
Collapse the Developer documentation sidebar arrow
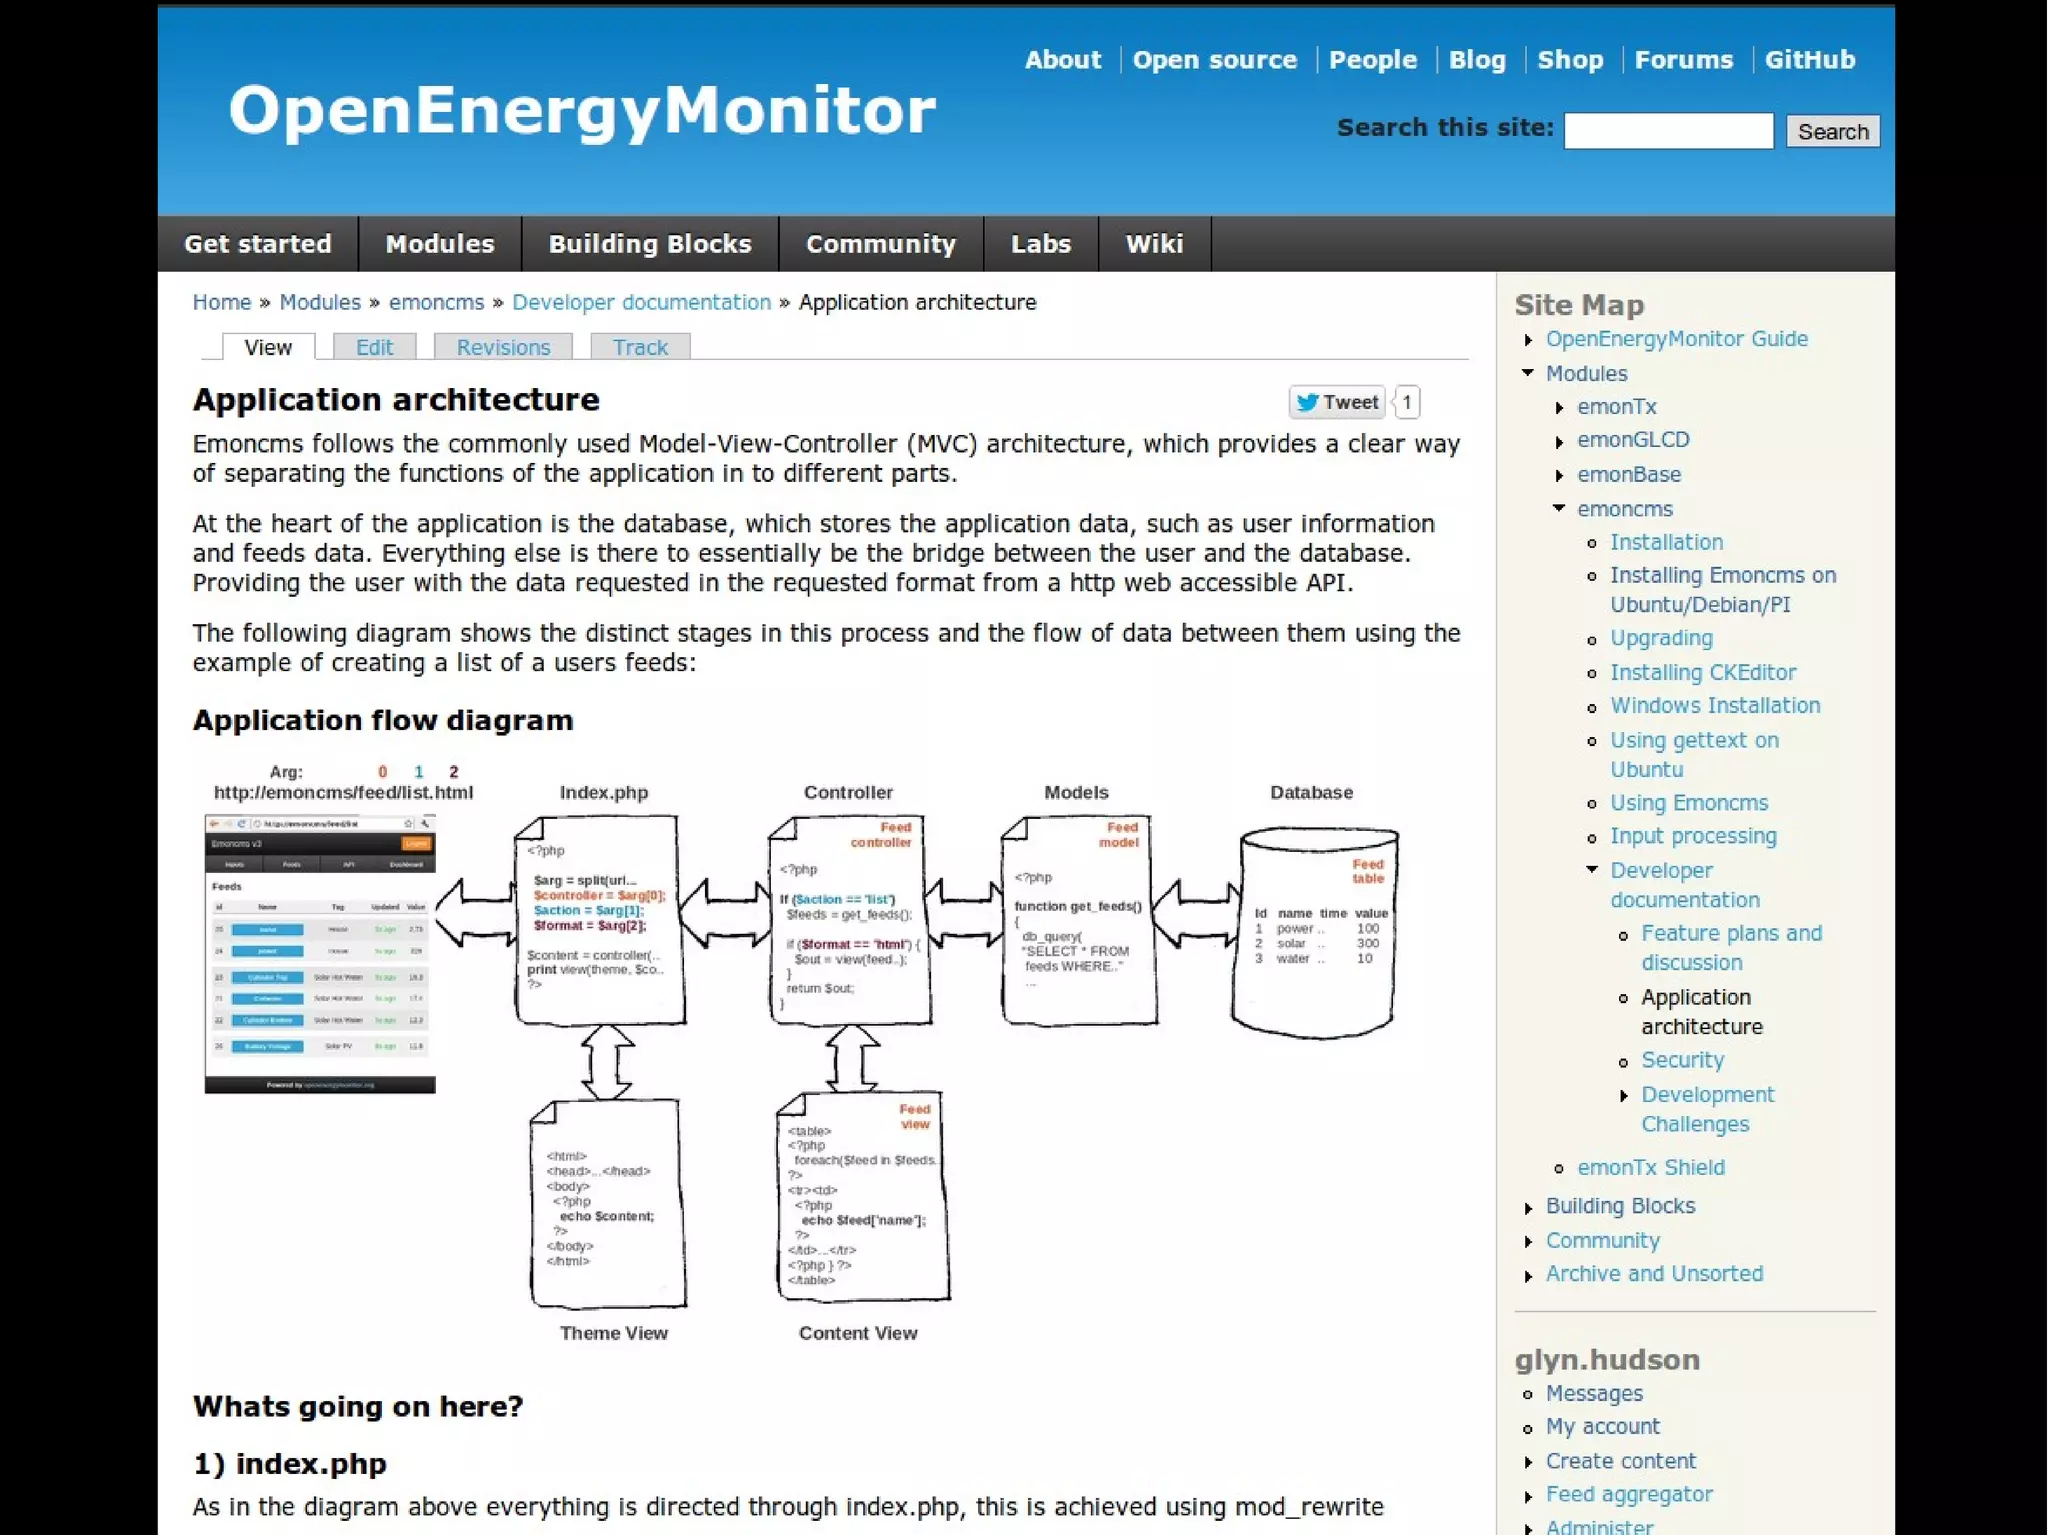tap(1592, 869)
